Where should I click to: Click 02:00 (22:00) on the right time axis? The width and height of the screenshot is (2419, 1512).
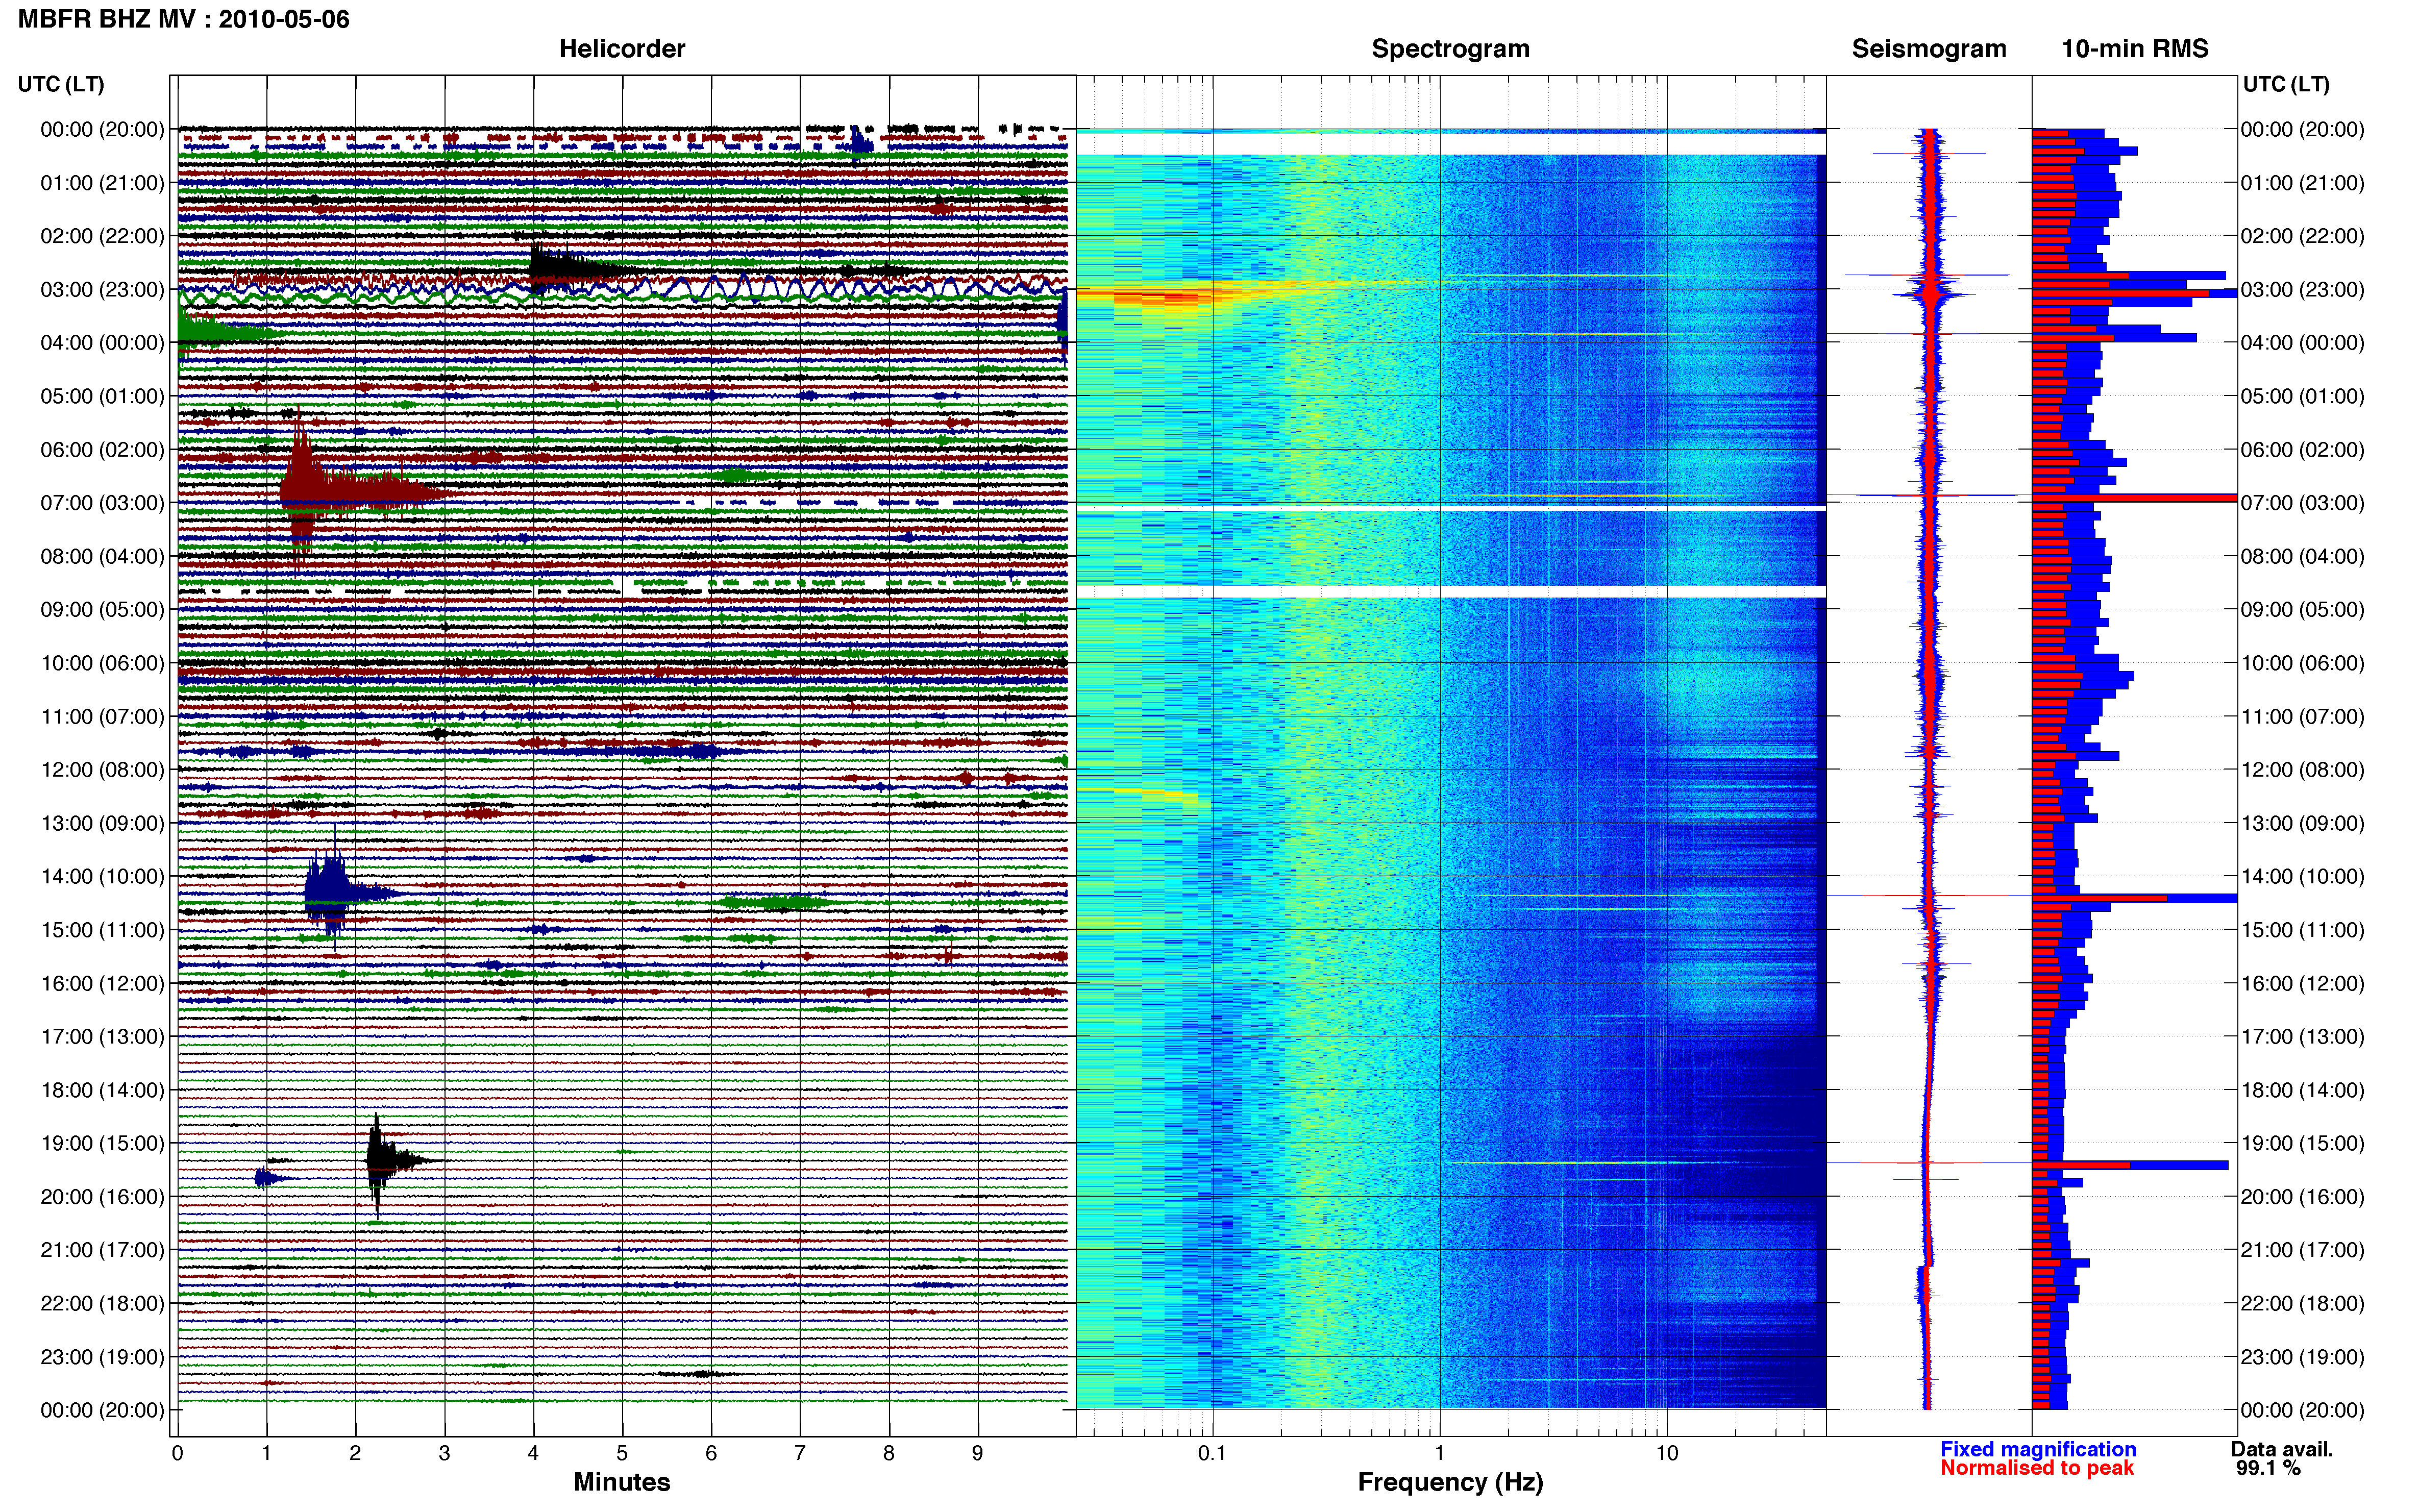click(2302, 236)
